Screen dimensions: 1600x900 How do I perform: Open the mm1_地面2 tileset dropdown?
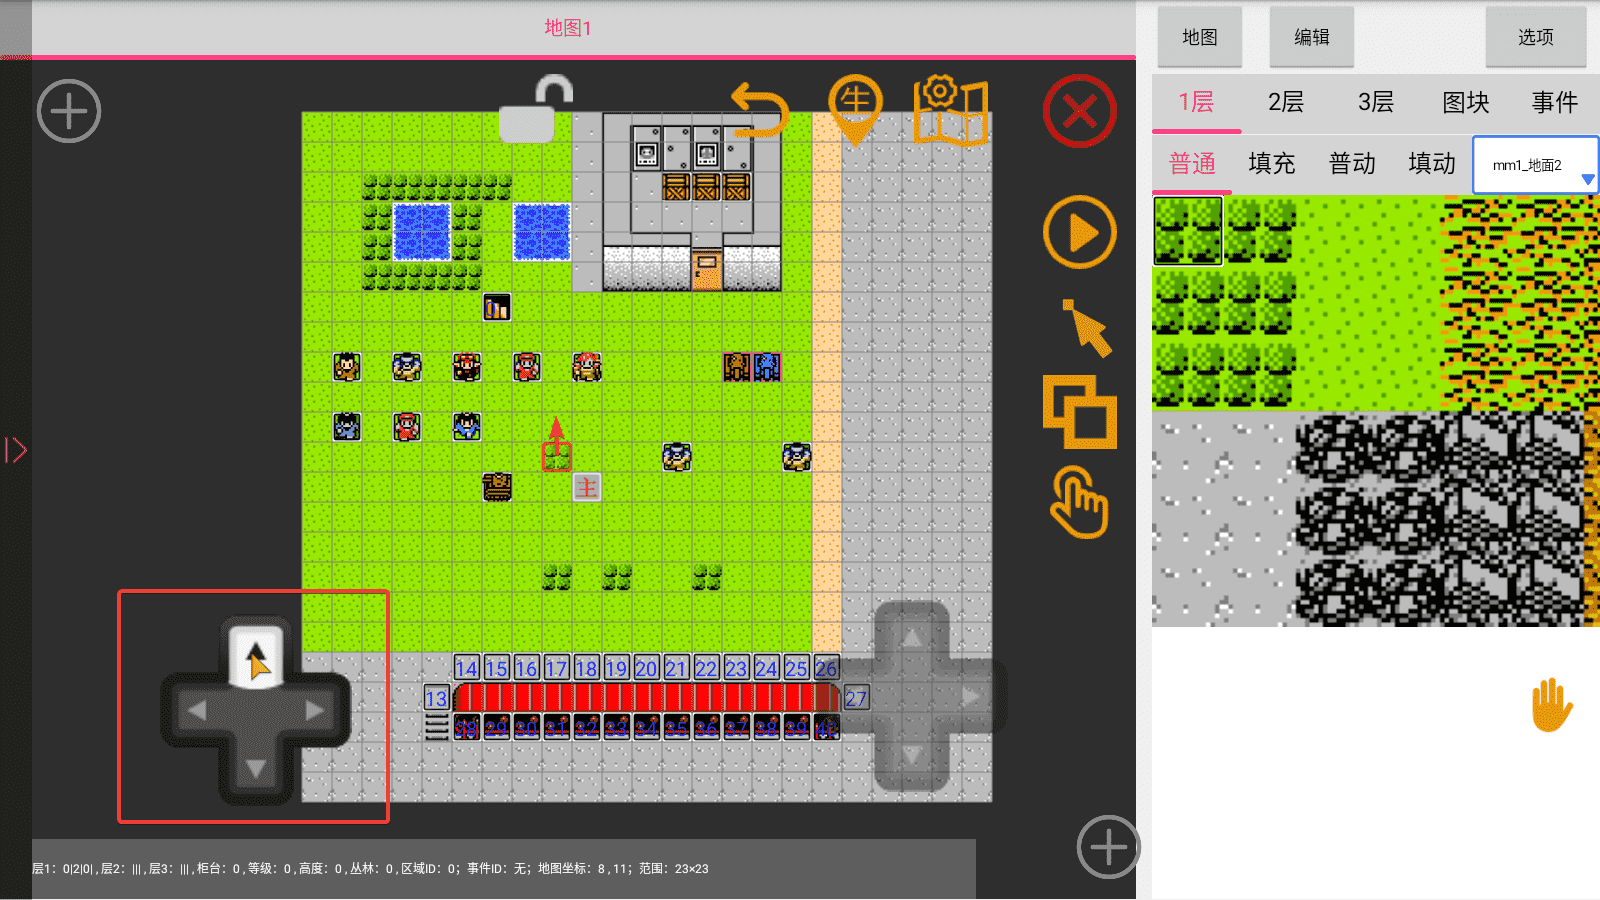[x=1535, y=165]
